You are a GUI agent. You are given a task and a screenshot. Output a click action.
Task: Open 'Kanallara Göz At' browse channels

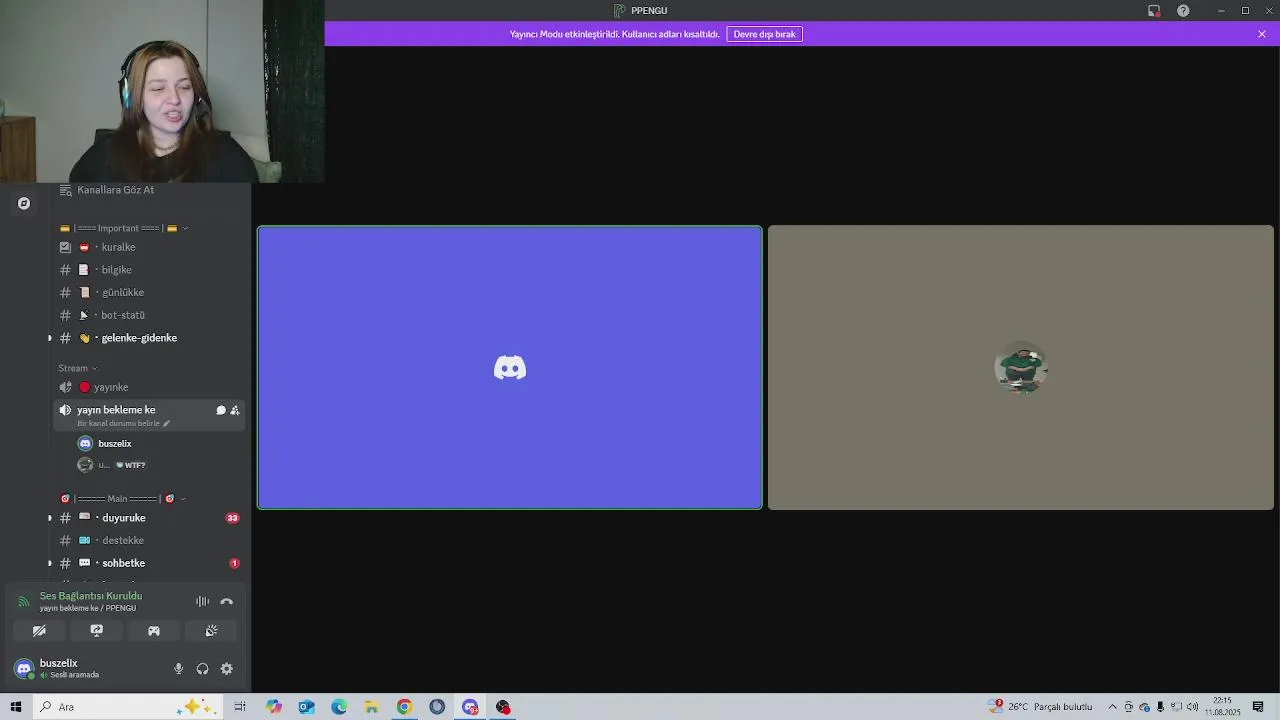click(x=116, y=190)
